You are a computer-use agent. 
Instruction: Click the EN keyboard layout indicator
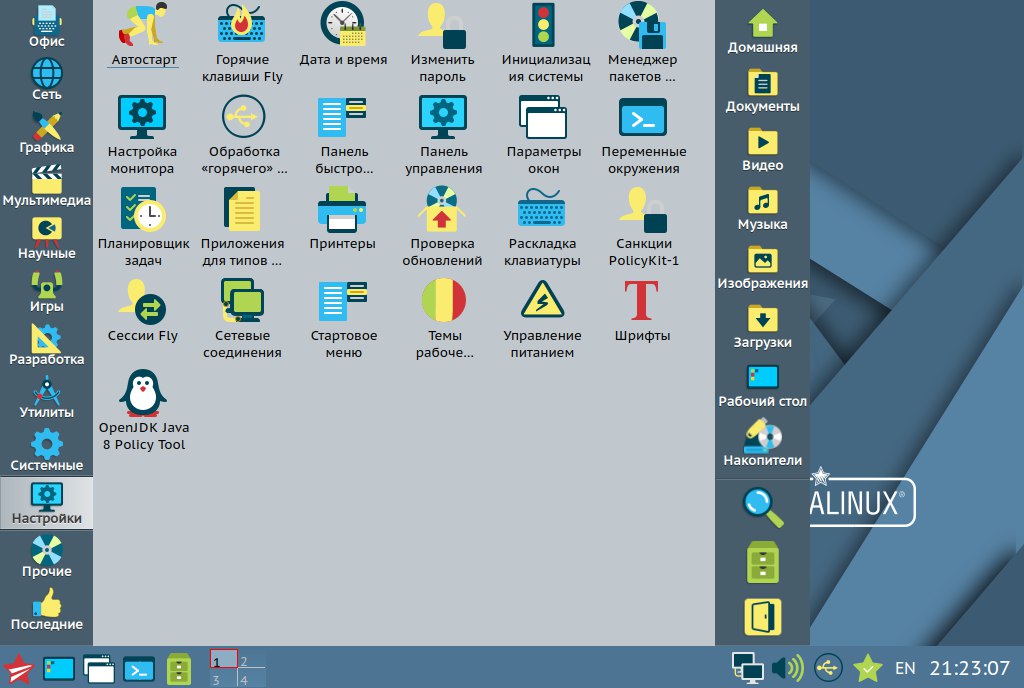coord(905,668)
